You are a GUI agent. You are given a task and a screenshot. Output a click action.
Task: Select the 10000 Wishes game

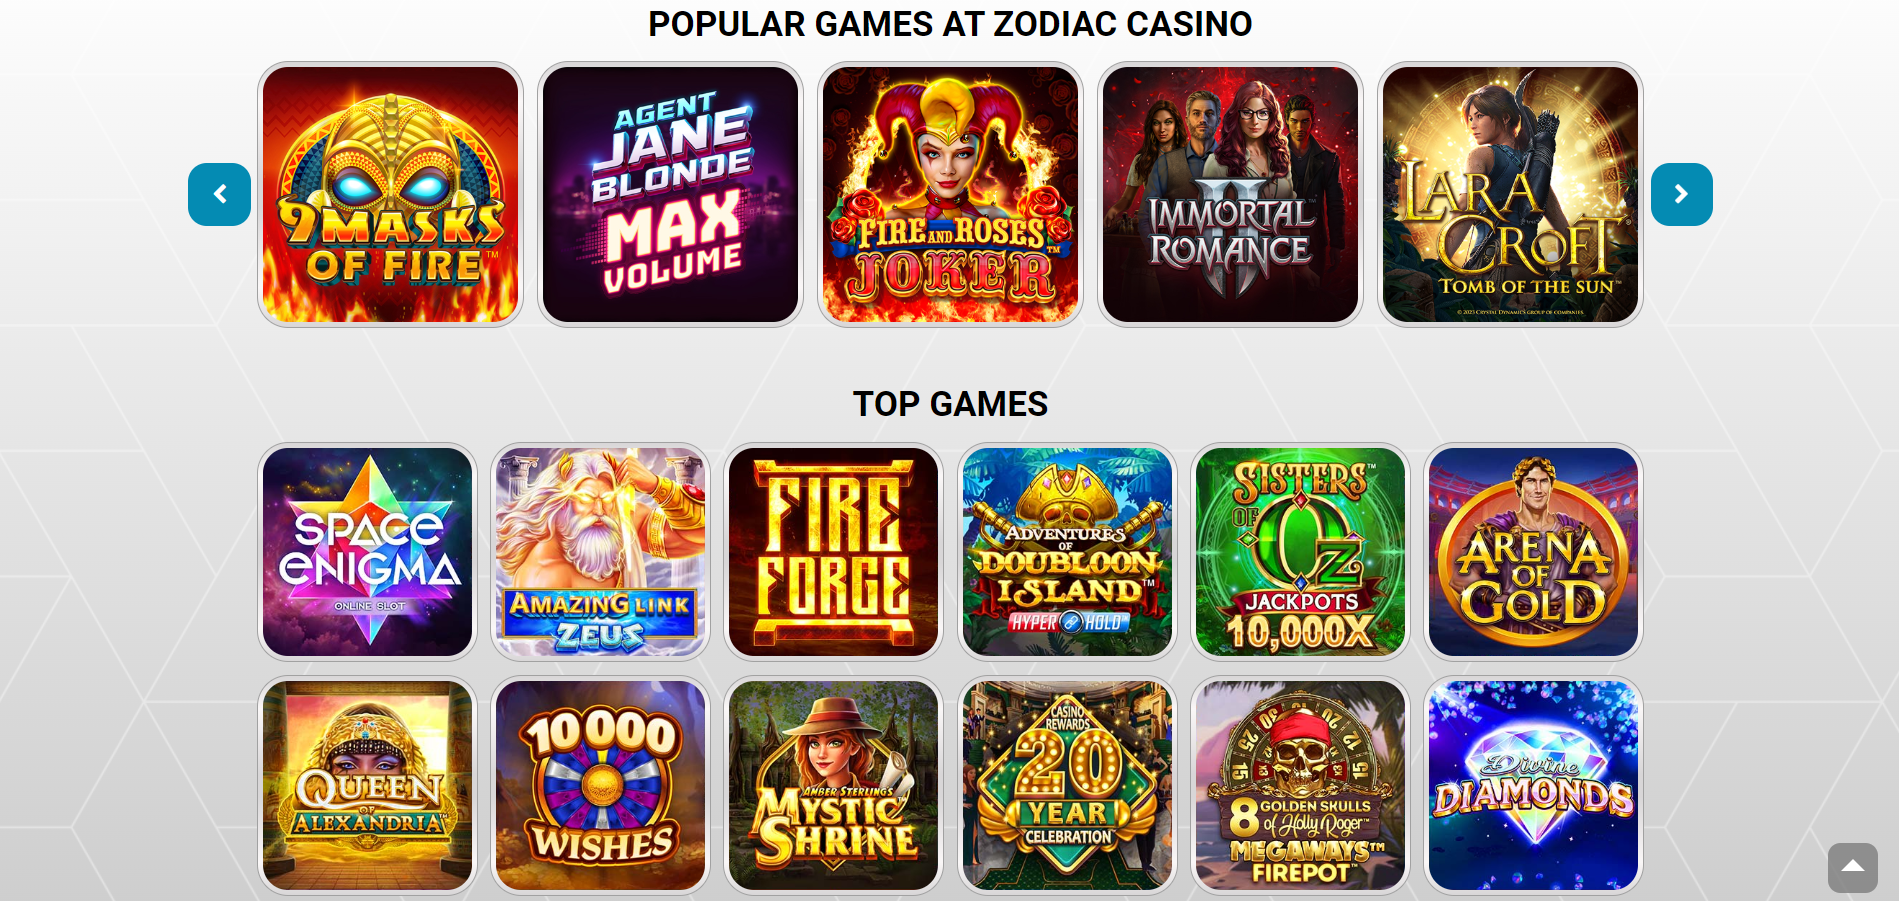(x=600, y=785)
